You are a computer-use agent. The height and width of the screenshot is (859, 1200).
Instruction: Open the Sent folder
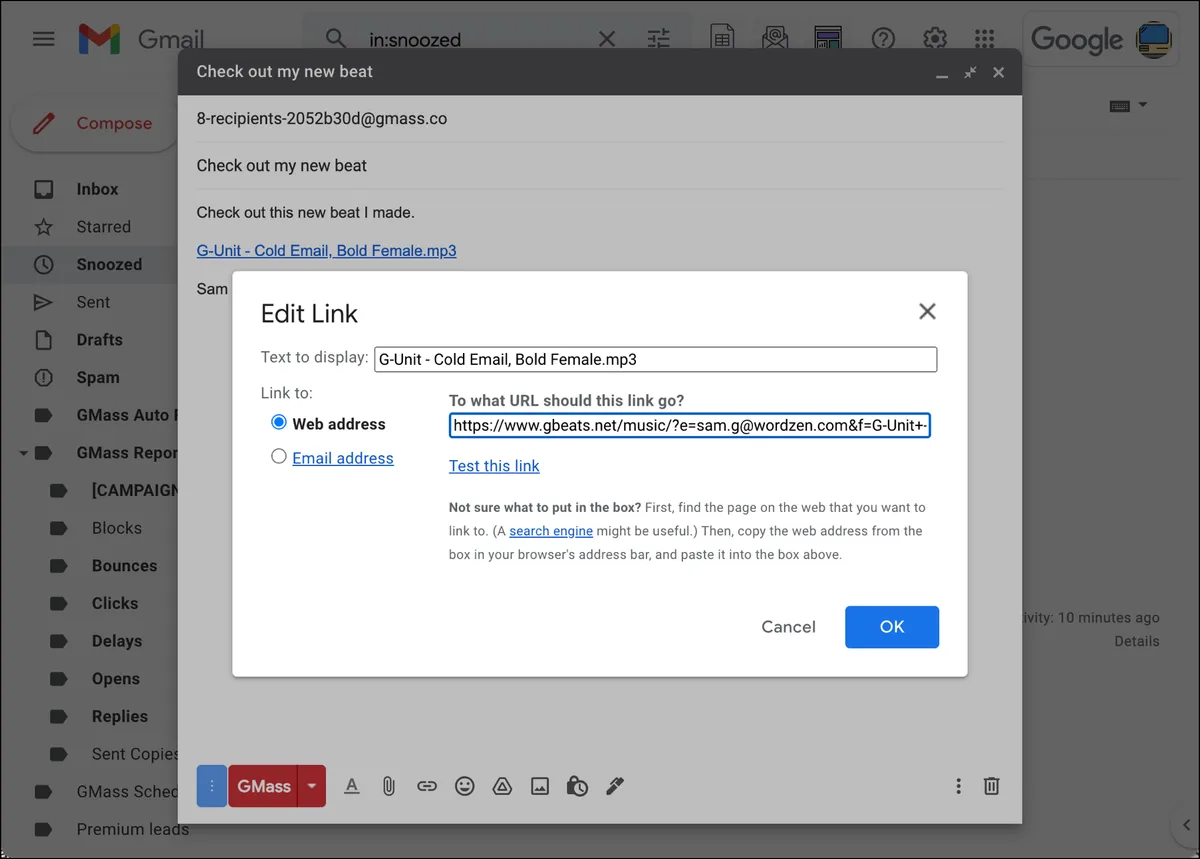tap(93, 302)
